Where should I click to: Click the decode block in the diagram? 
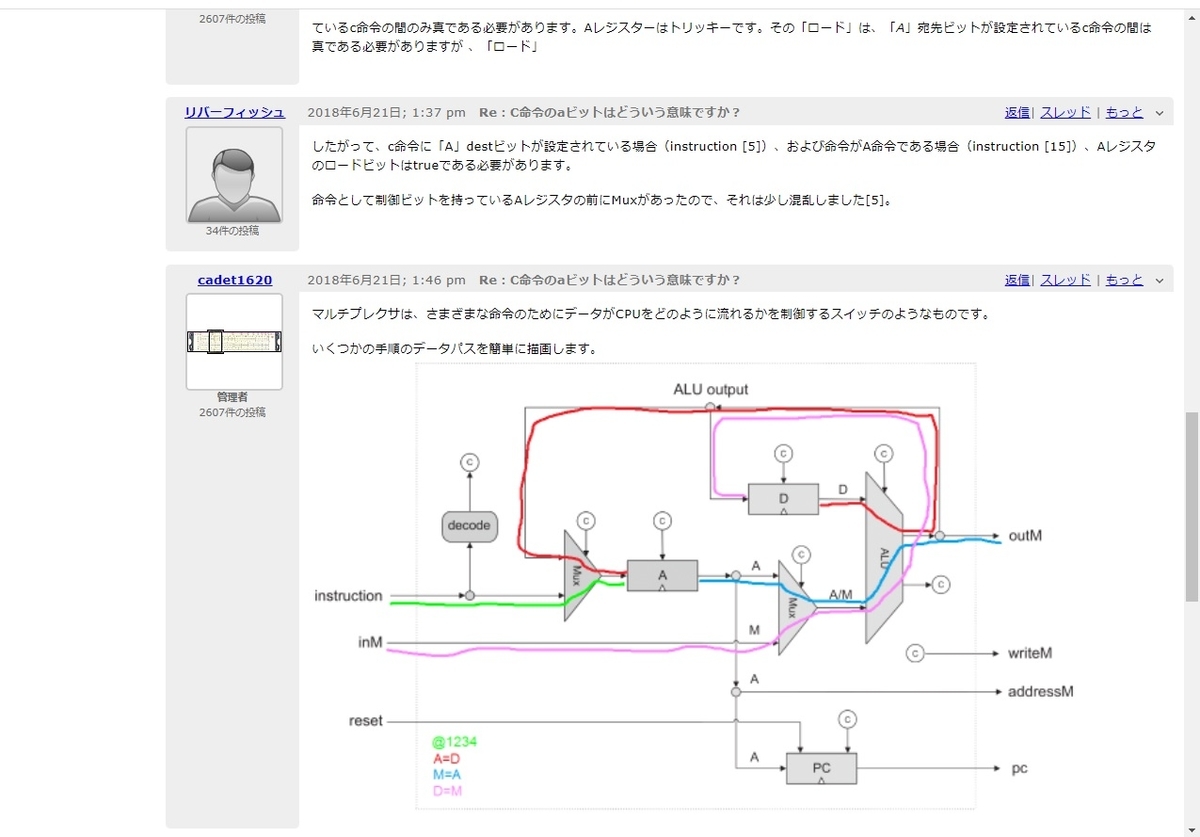pos(469,525)
